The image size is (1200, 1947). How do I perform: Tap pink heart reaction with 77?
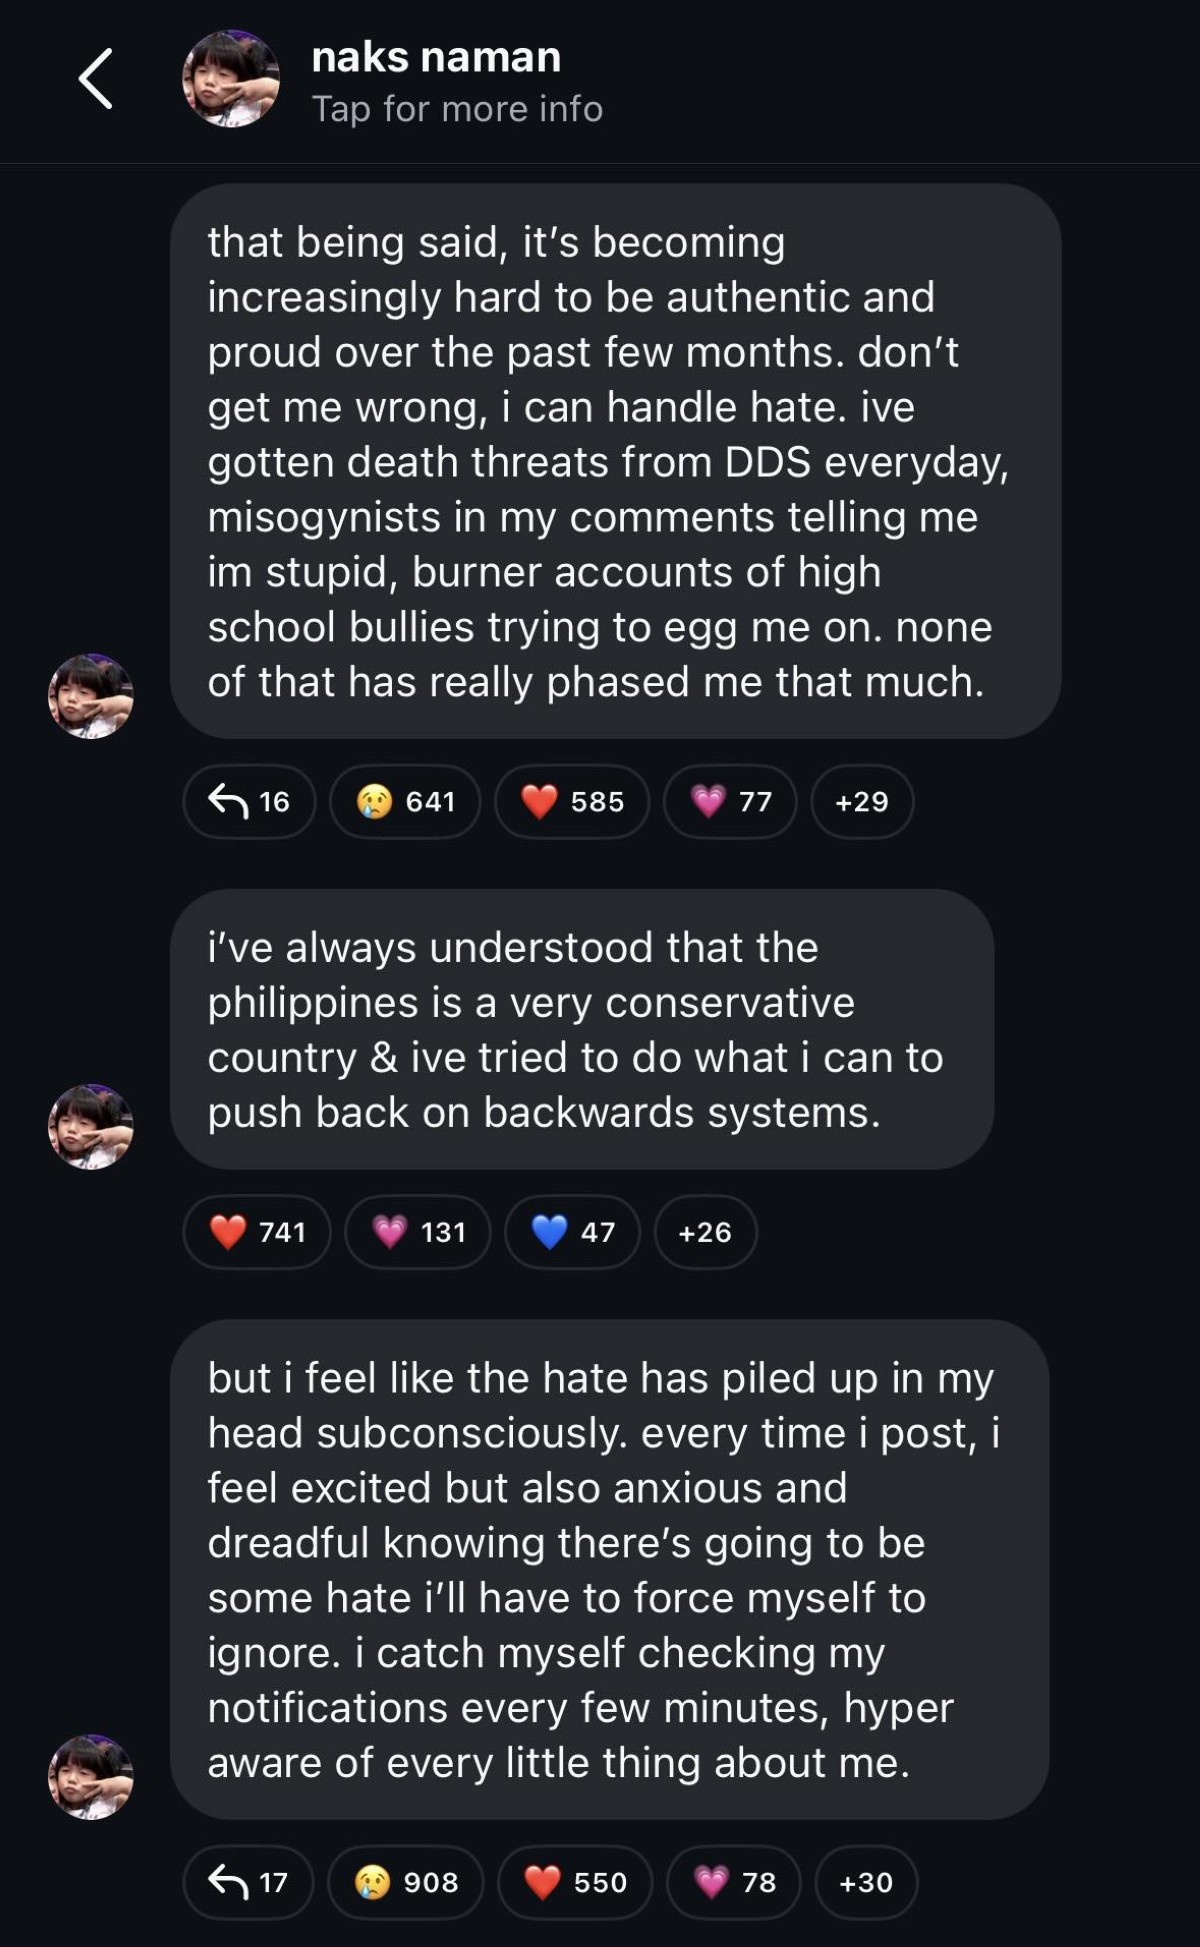coord(730,801)
